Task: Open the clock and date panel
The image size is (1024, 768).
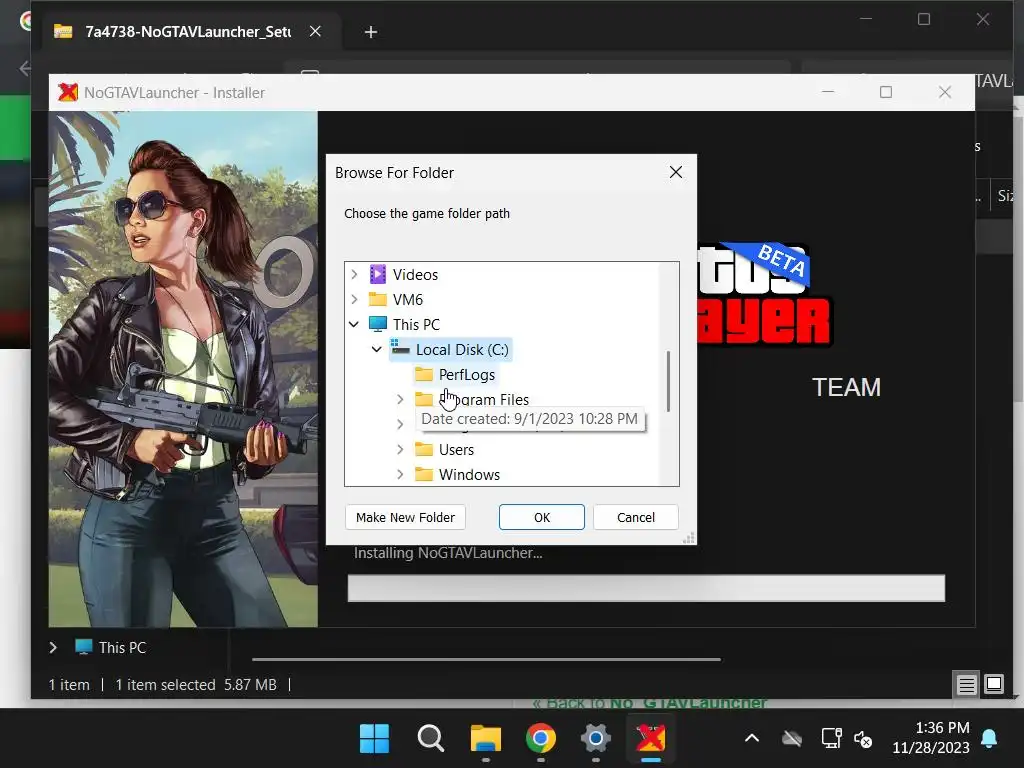Action: pos(931,737)
